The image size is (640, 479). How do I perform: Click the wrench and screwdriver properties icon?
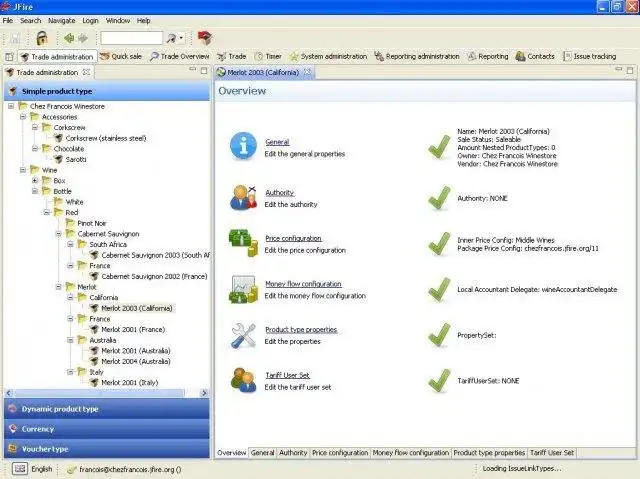pyautogui.click(x=243, y=335)
